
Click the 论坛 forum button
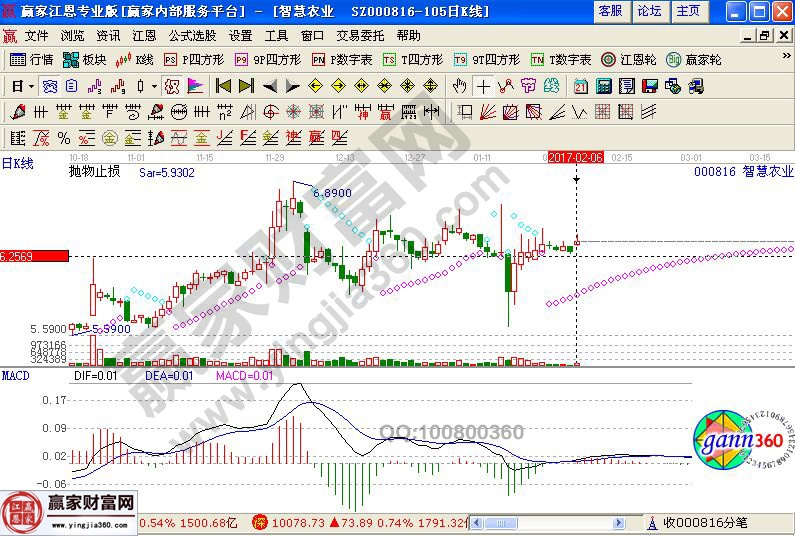[649, 11]
